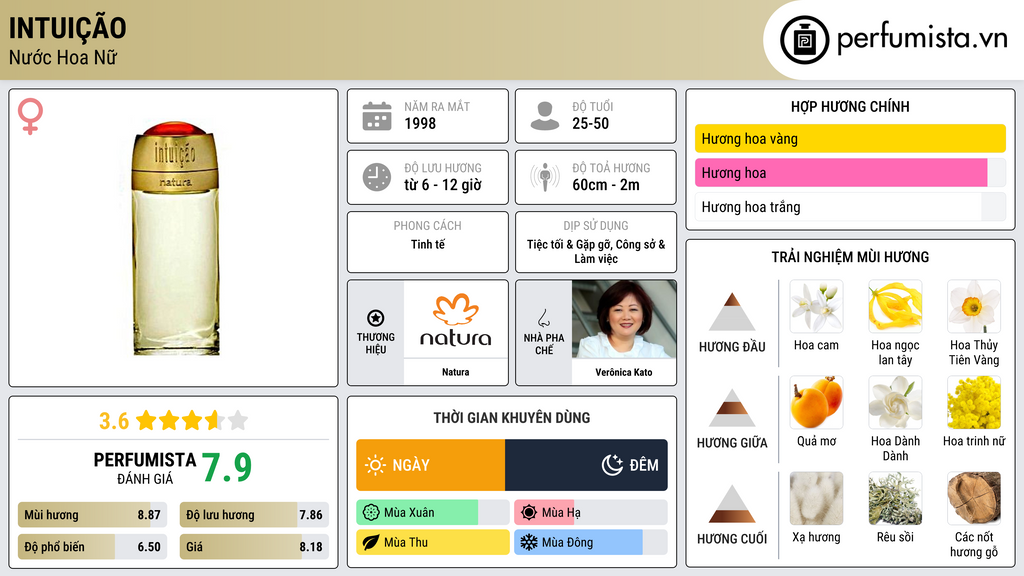Click the sillage icon beside Độ toả hương
The height and width of the screenshot is (576, 1024).
pyautogui.click(x=545, y=177)
